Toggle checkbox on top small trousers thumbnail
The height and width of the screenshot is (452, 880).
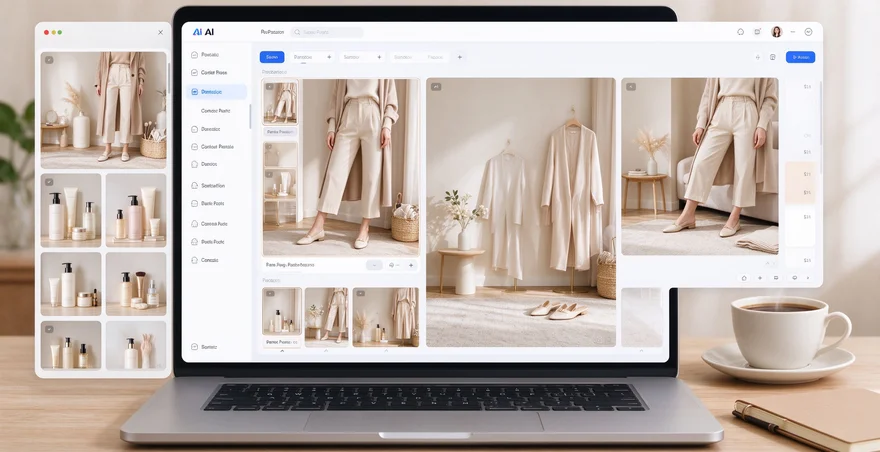click(269, 87)
